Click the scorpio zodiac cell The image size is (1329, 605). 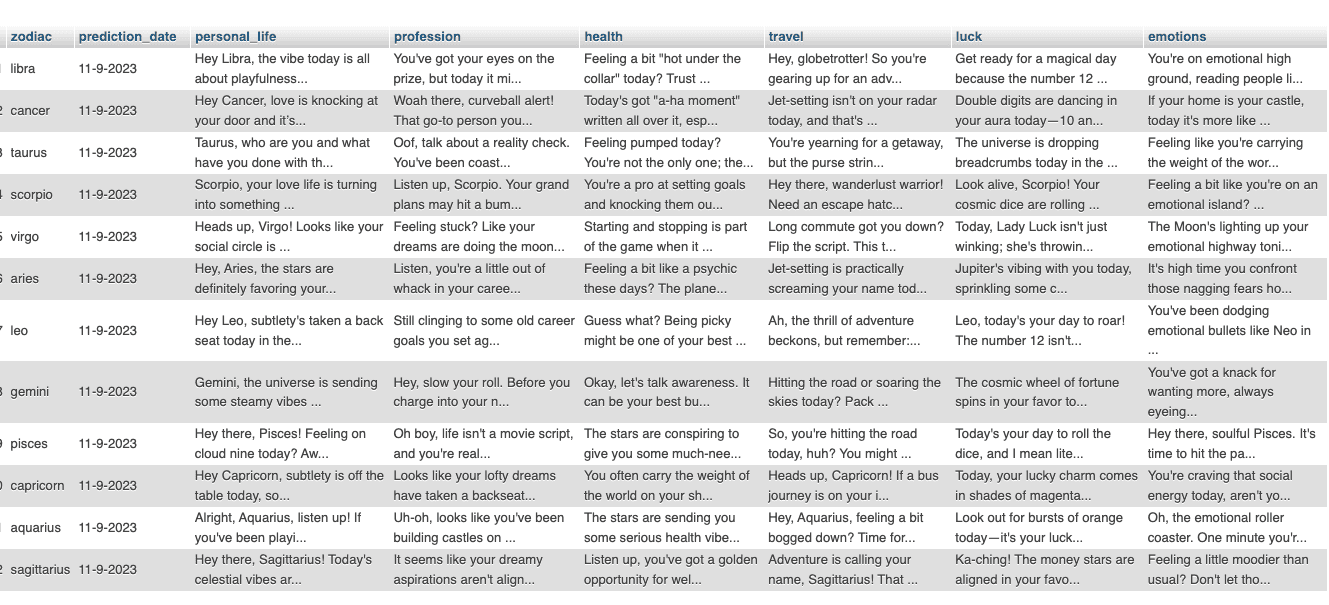pyautogui.click(x=31, y=195)
